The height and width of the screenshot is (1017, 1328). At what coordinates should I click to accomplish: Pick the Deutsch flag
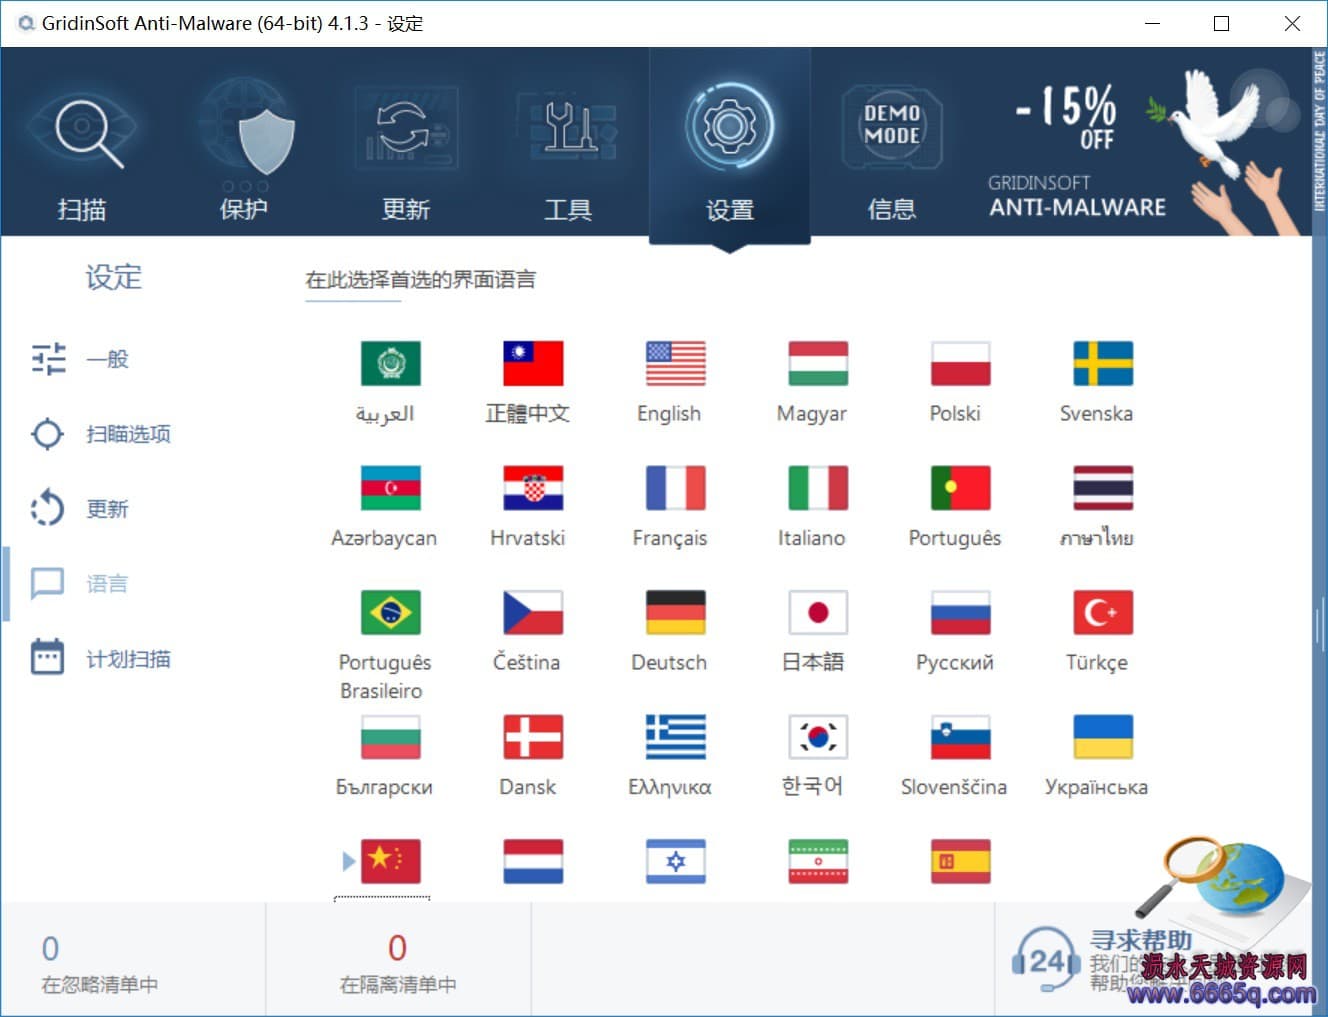pos(676,612)
